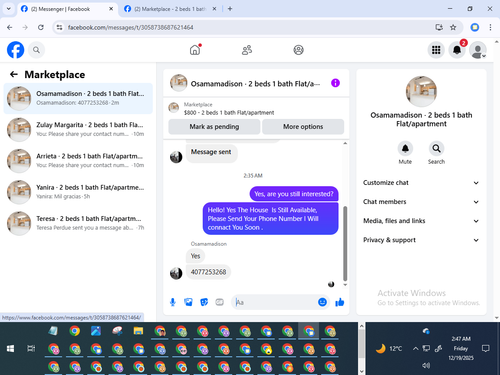The width and height of the screenshot is (500, 375).
Task: Select the 4077253268 message bubble
Action: 208,272
